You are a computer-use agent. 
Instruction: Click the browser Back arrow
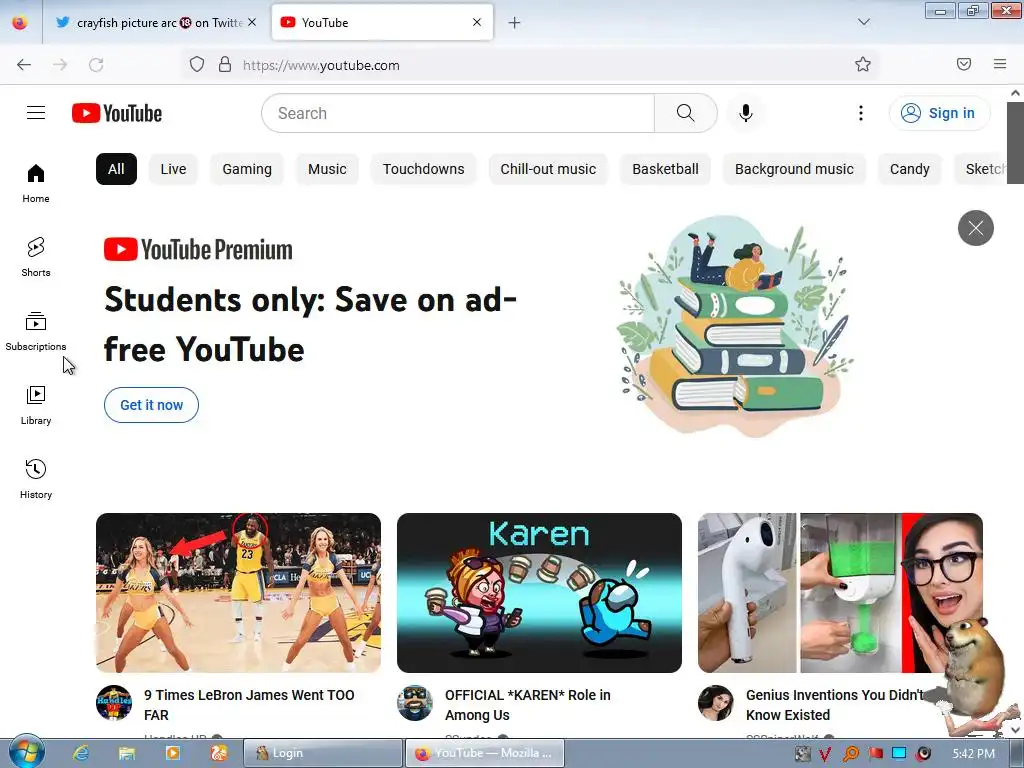click(x=24, y=65)
